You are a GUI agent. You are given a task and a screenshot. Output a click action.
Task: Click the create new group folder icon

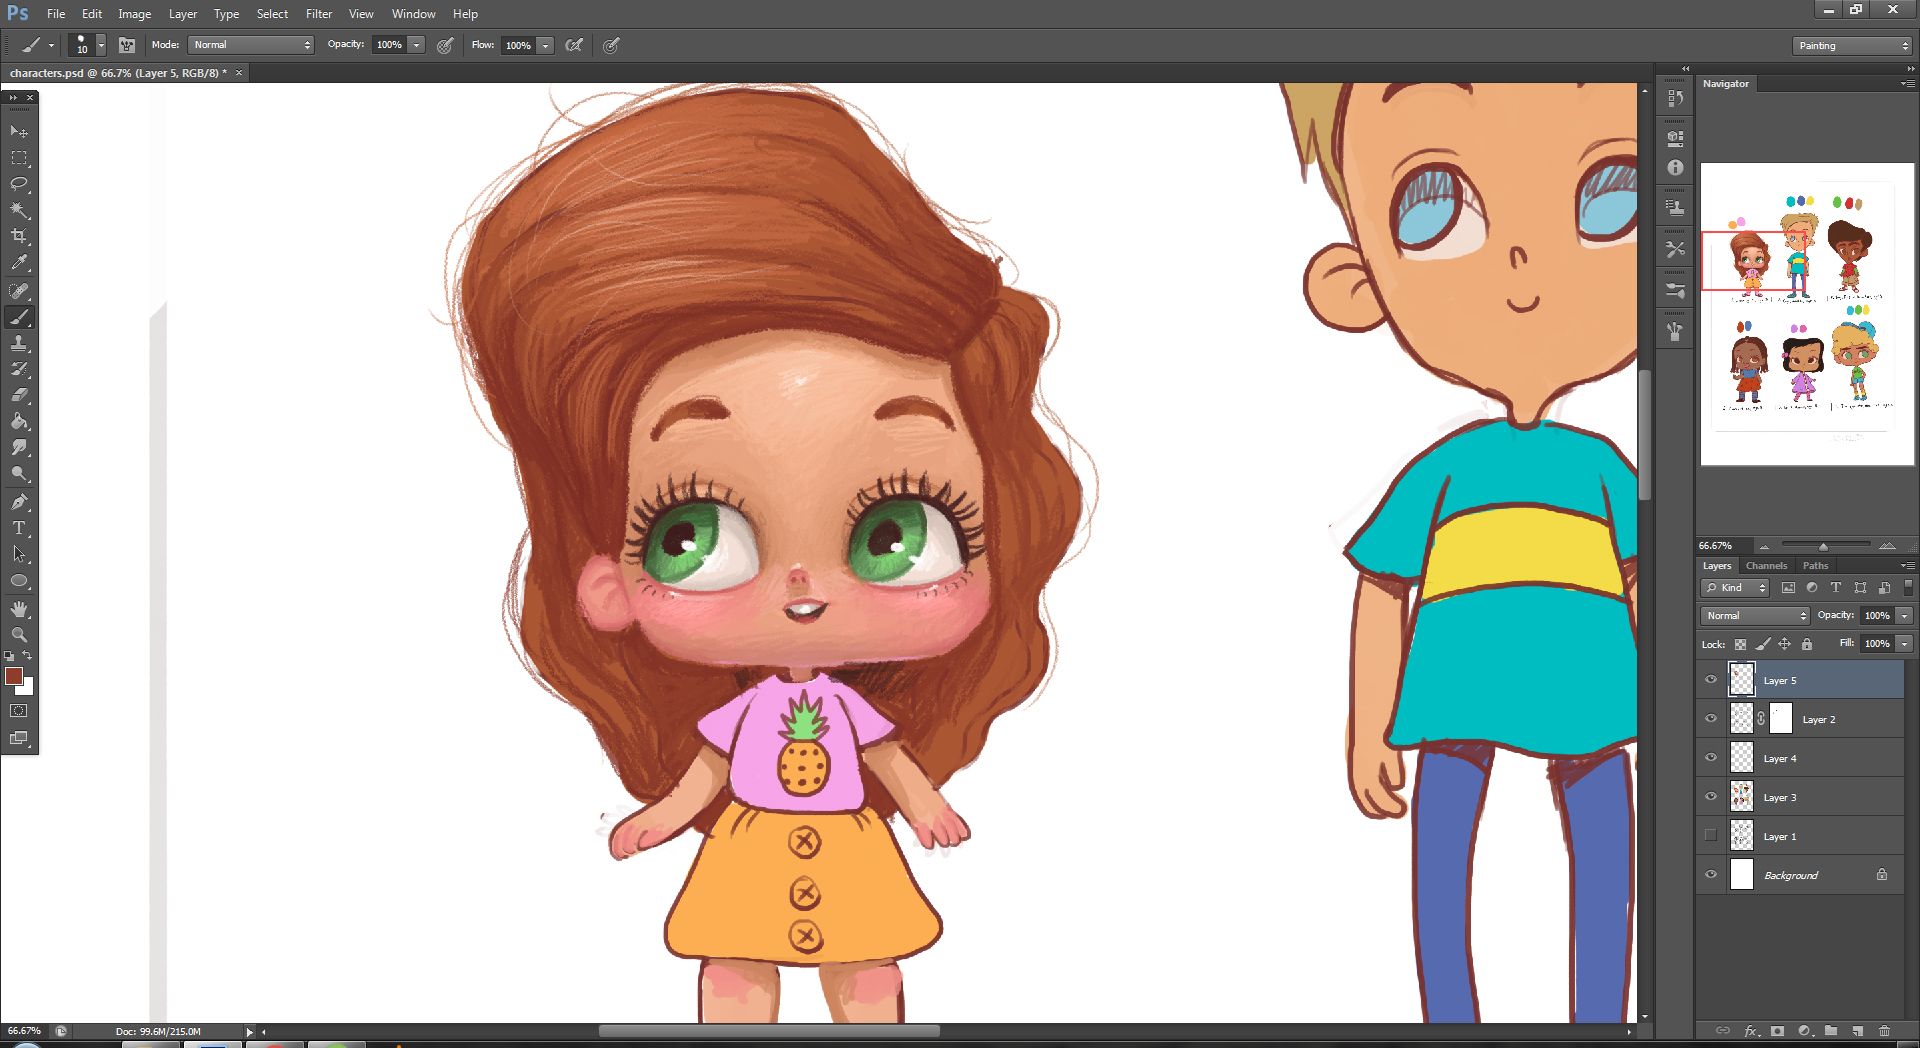(x=1830, y=1030)
